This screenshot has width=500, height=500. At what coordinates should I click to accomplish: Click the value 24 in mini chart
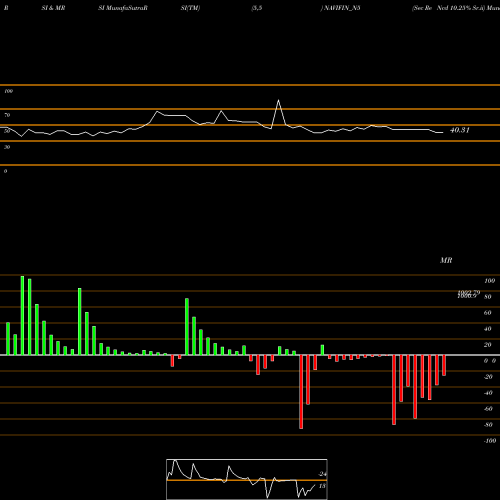tap(322, 474)
